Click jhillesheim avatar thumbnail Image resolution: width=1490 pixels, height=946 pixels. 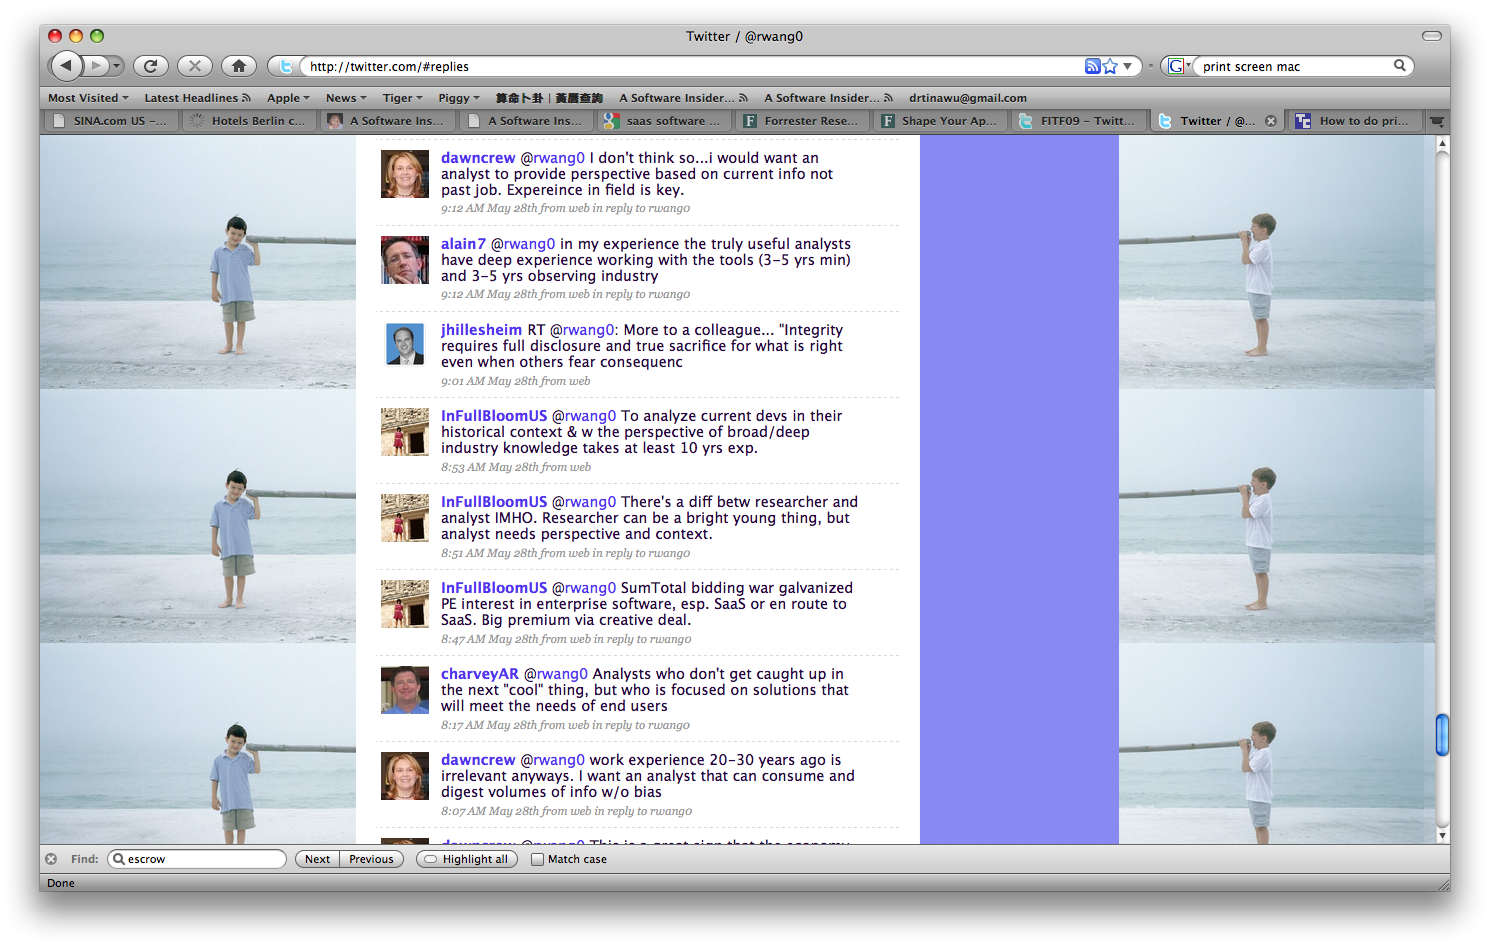point(405,346)
